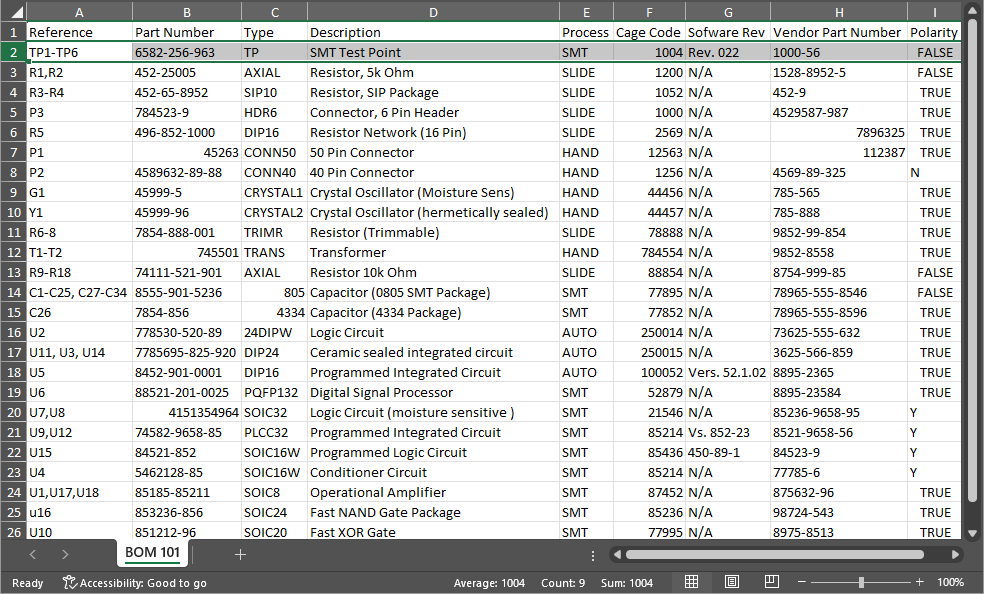Select the Digital Signal Processor cell
Screen dimensions: 984x594
432,392
